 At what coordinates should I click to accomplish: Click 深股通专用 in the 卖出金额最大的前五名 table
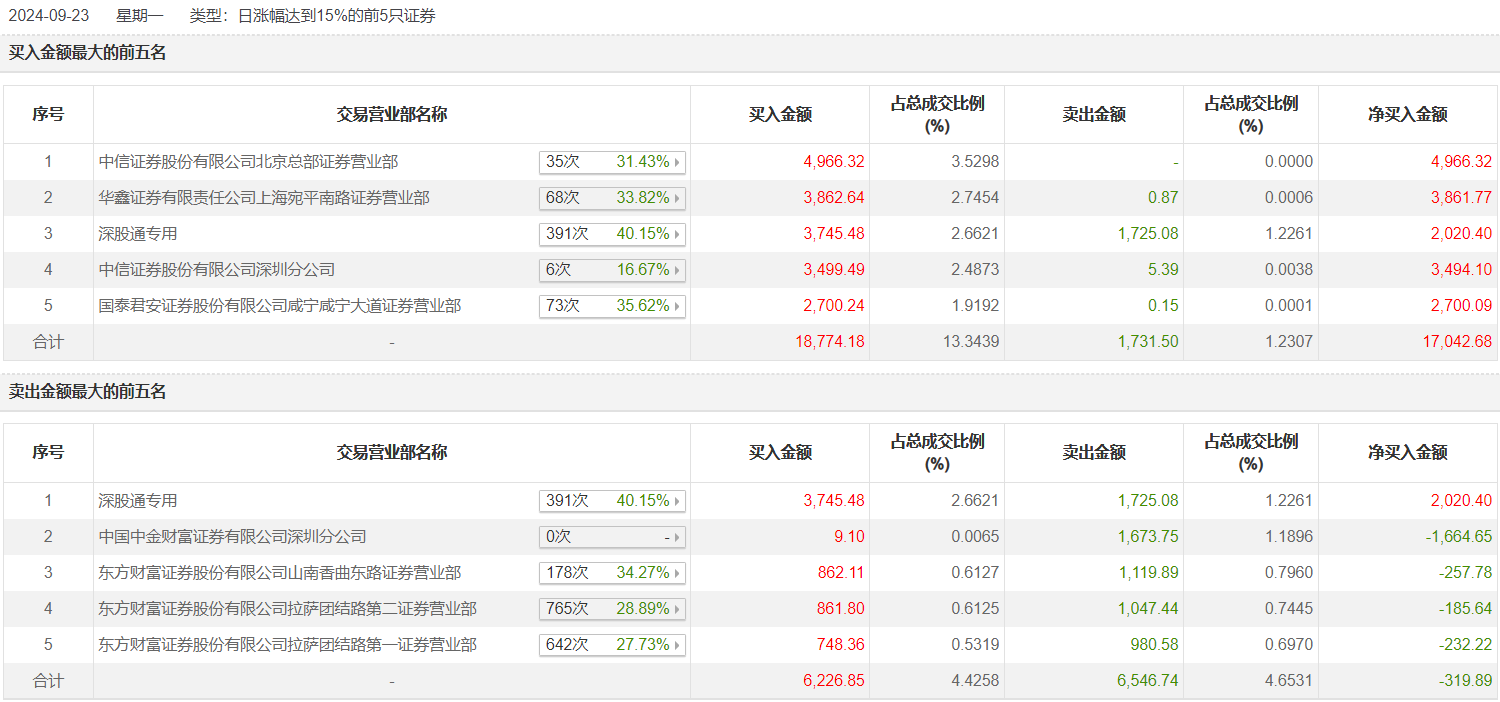pos(138,501)
